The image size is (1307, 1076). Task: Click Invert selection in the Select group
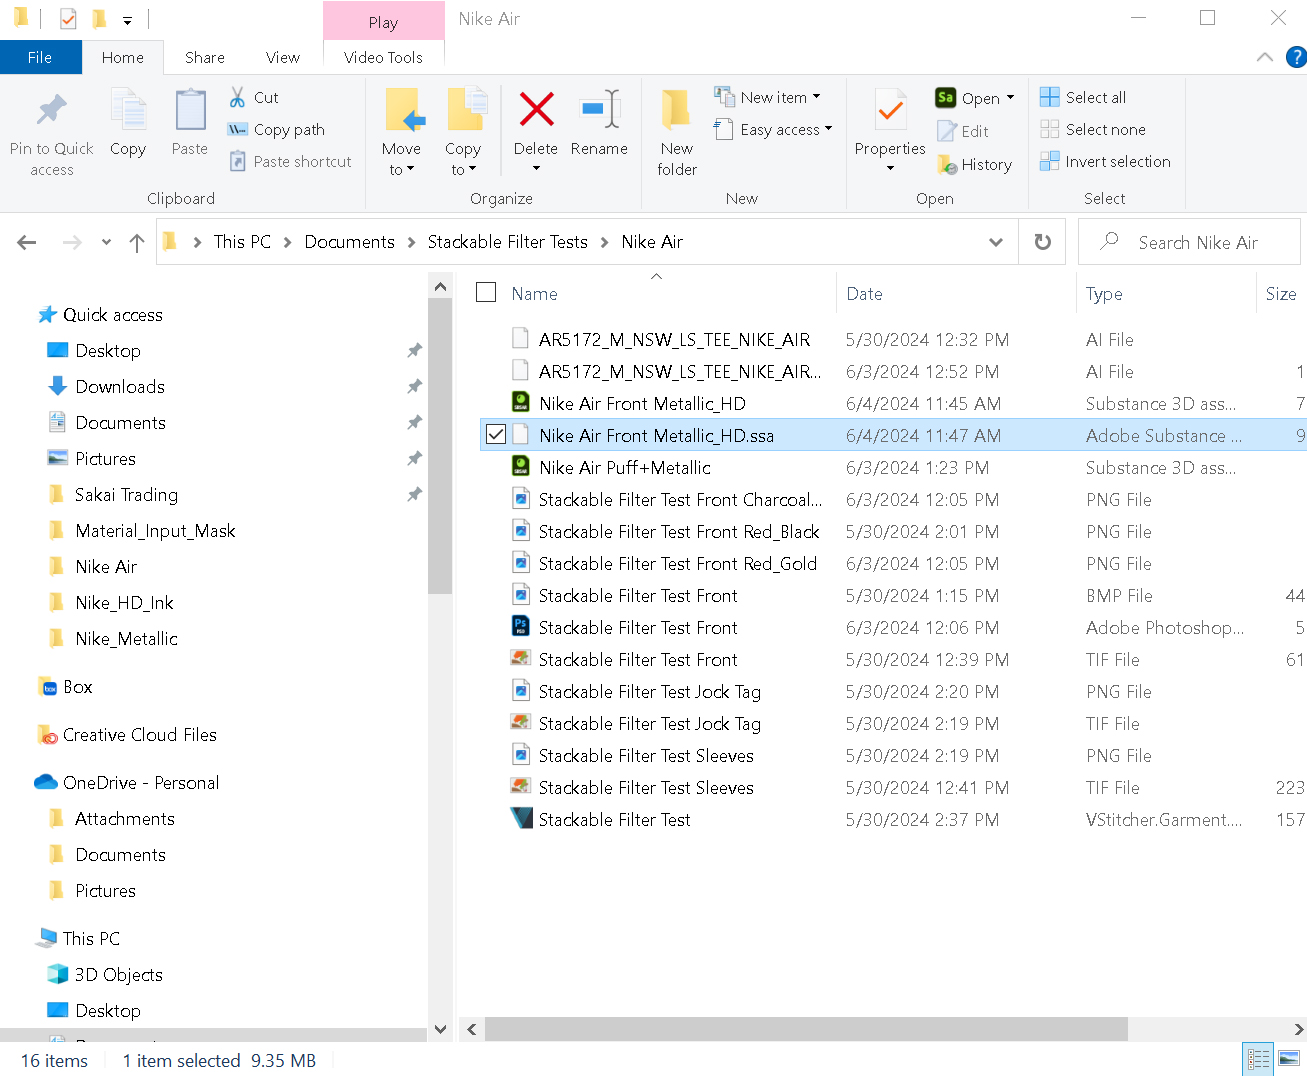click(1104, 161)
